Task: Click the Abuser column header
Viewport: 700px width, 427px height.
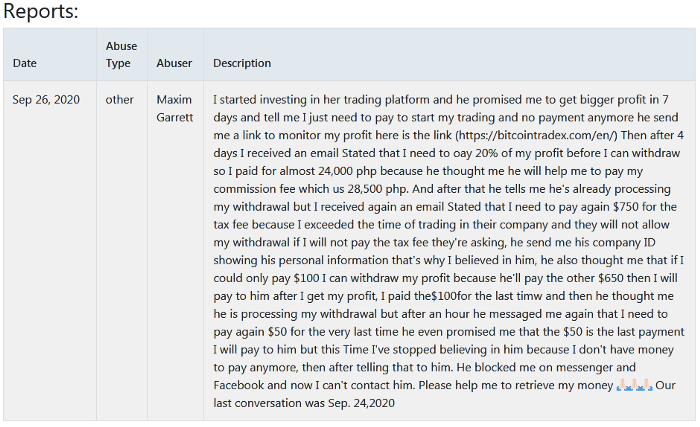Action: click(x=174, y=63)
